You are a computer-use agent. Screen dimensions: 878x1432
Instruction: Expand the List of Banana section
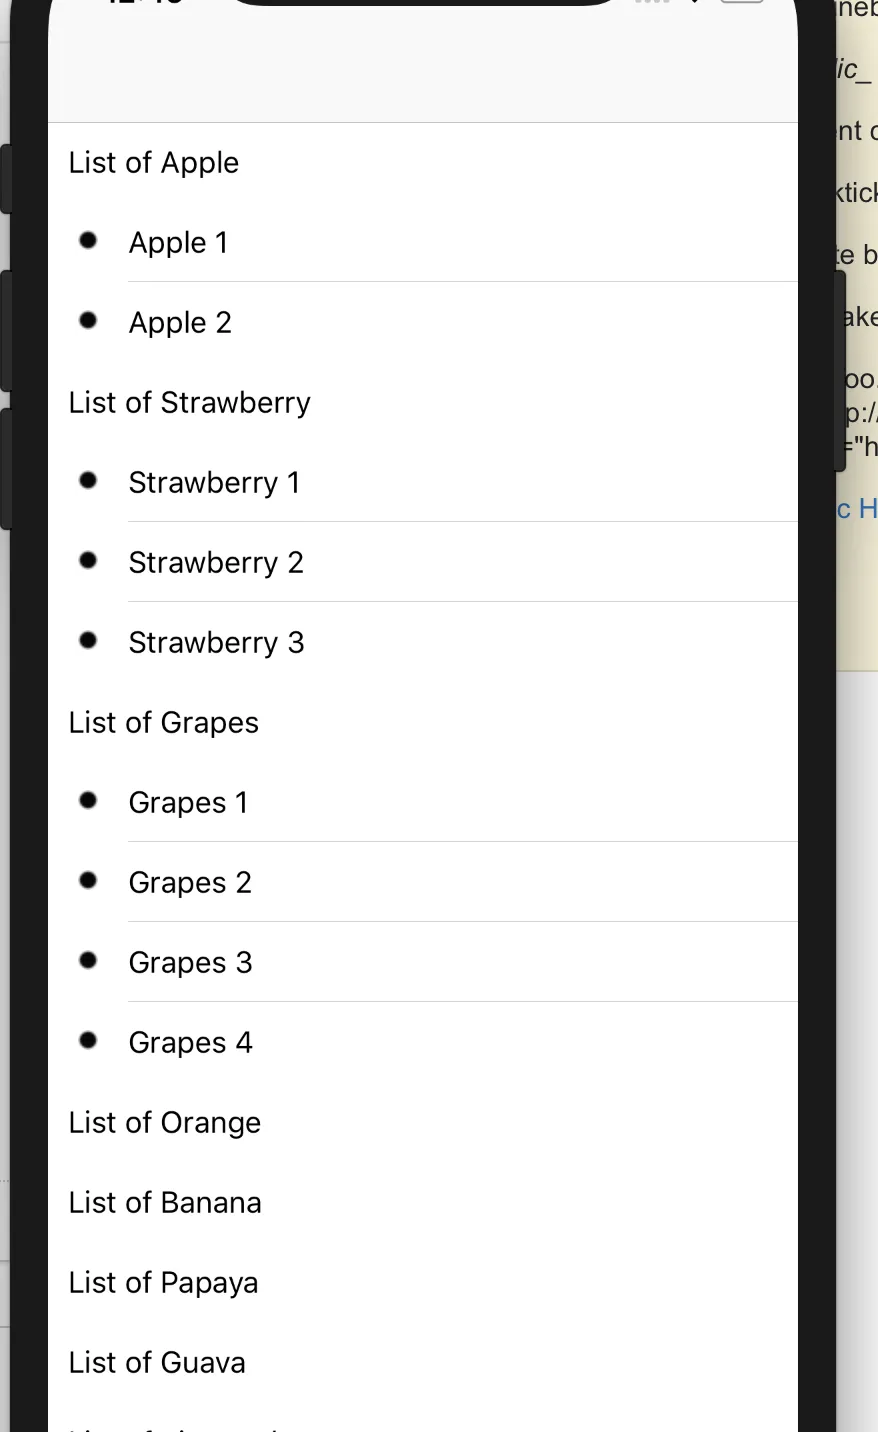[x=165, y=1203]
